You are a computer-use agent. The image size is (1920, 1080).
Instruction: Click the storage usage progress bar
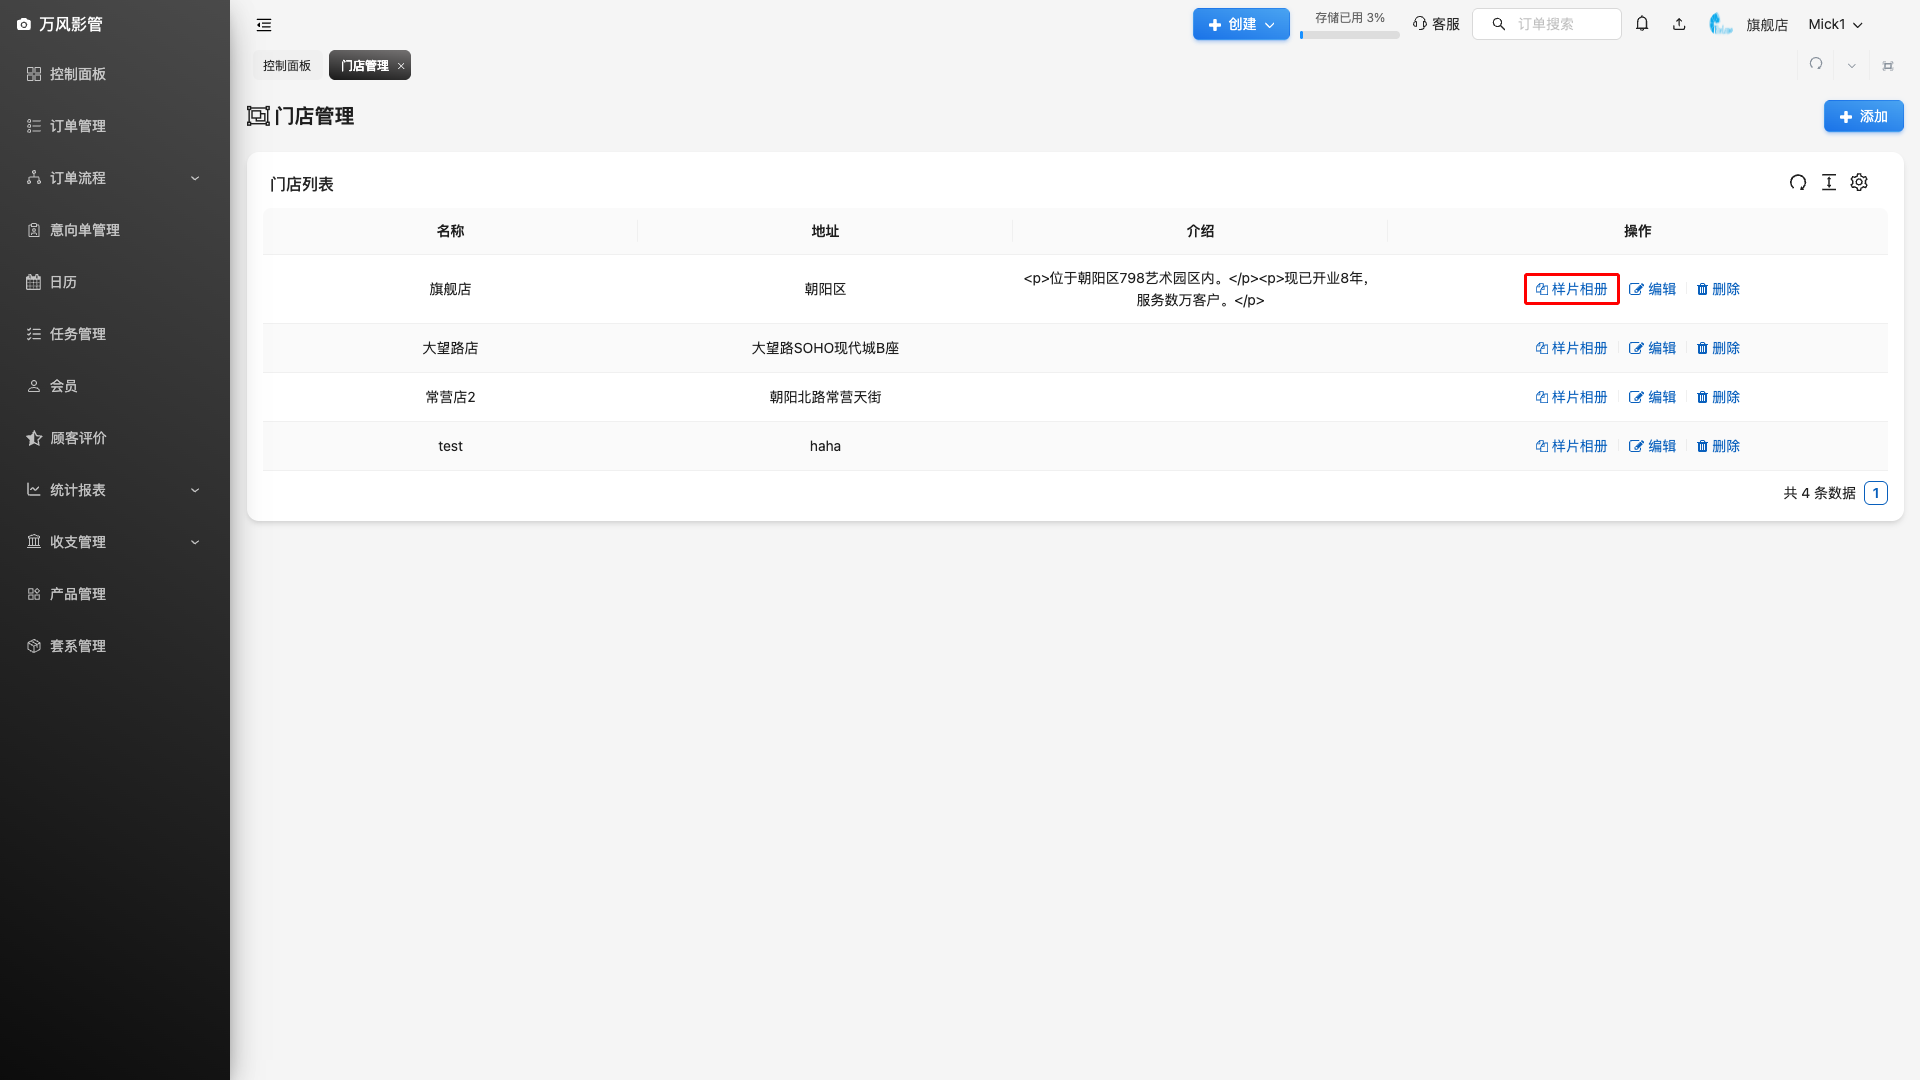(x=1349, y=35)
